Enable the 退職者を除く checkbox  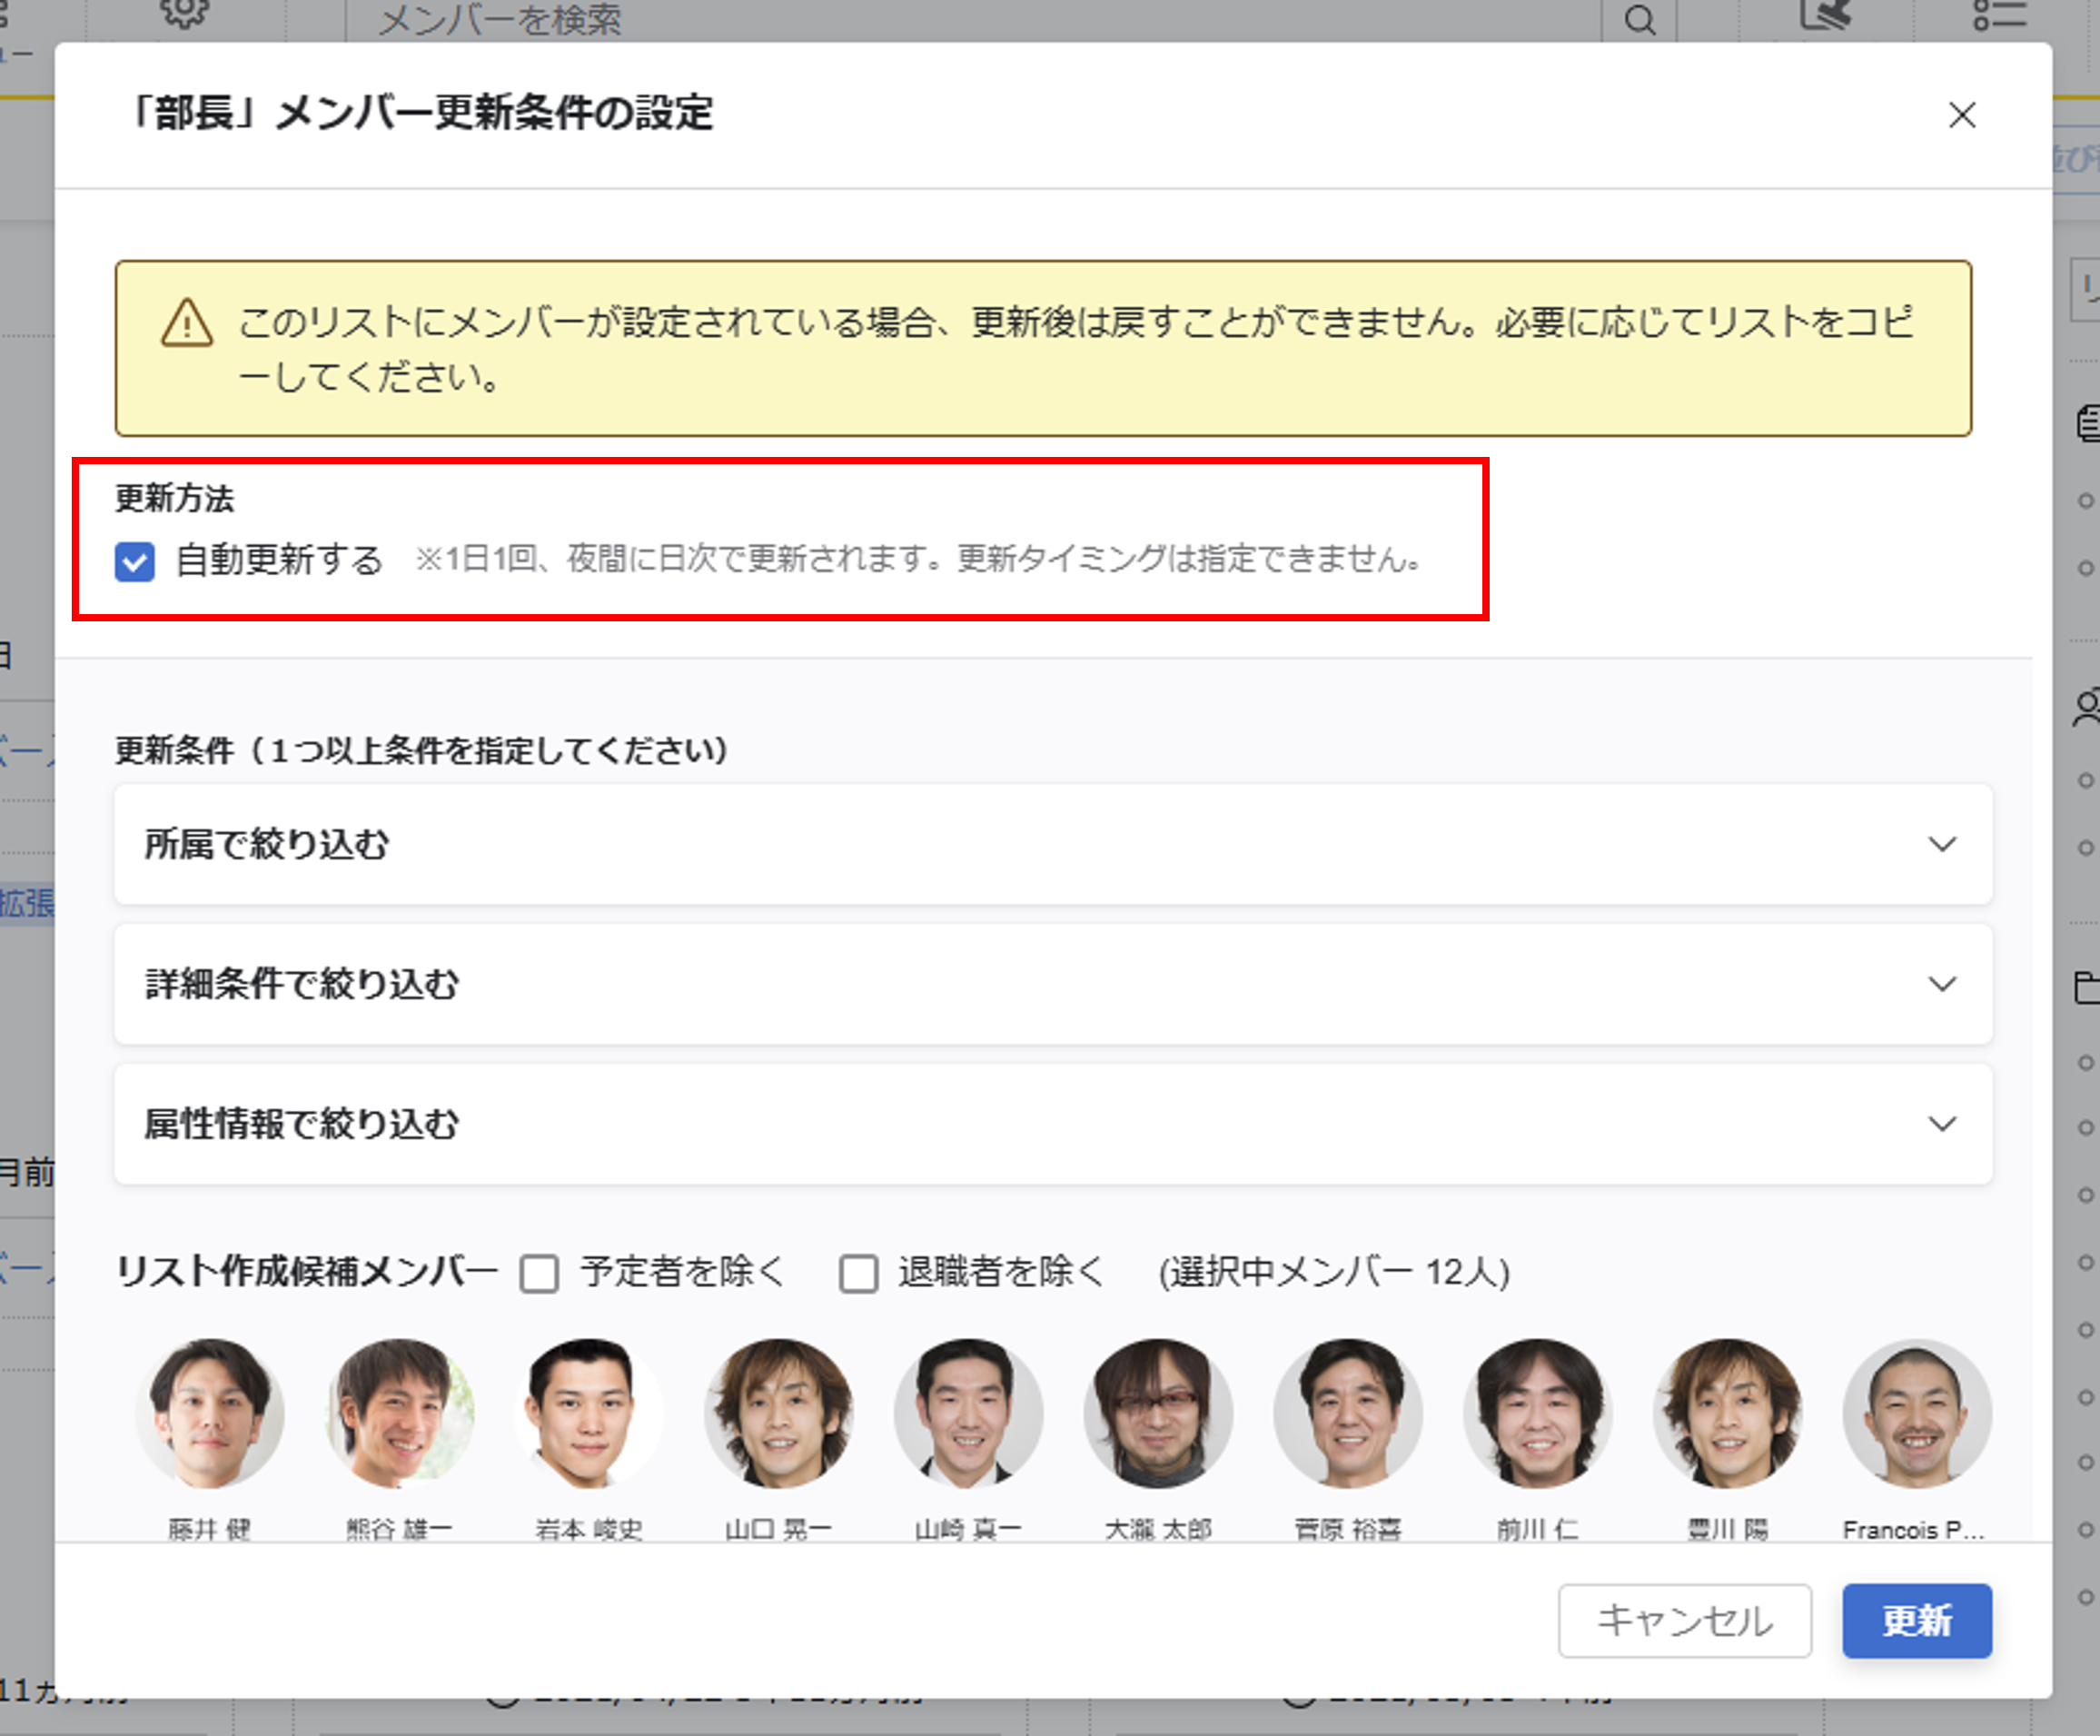[858, 1273]
